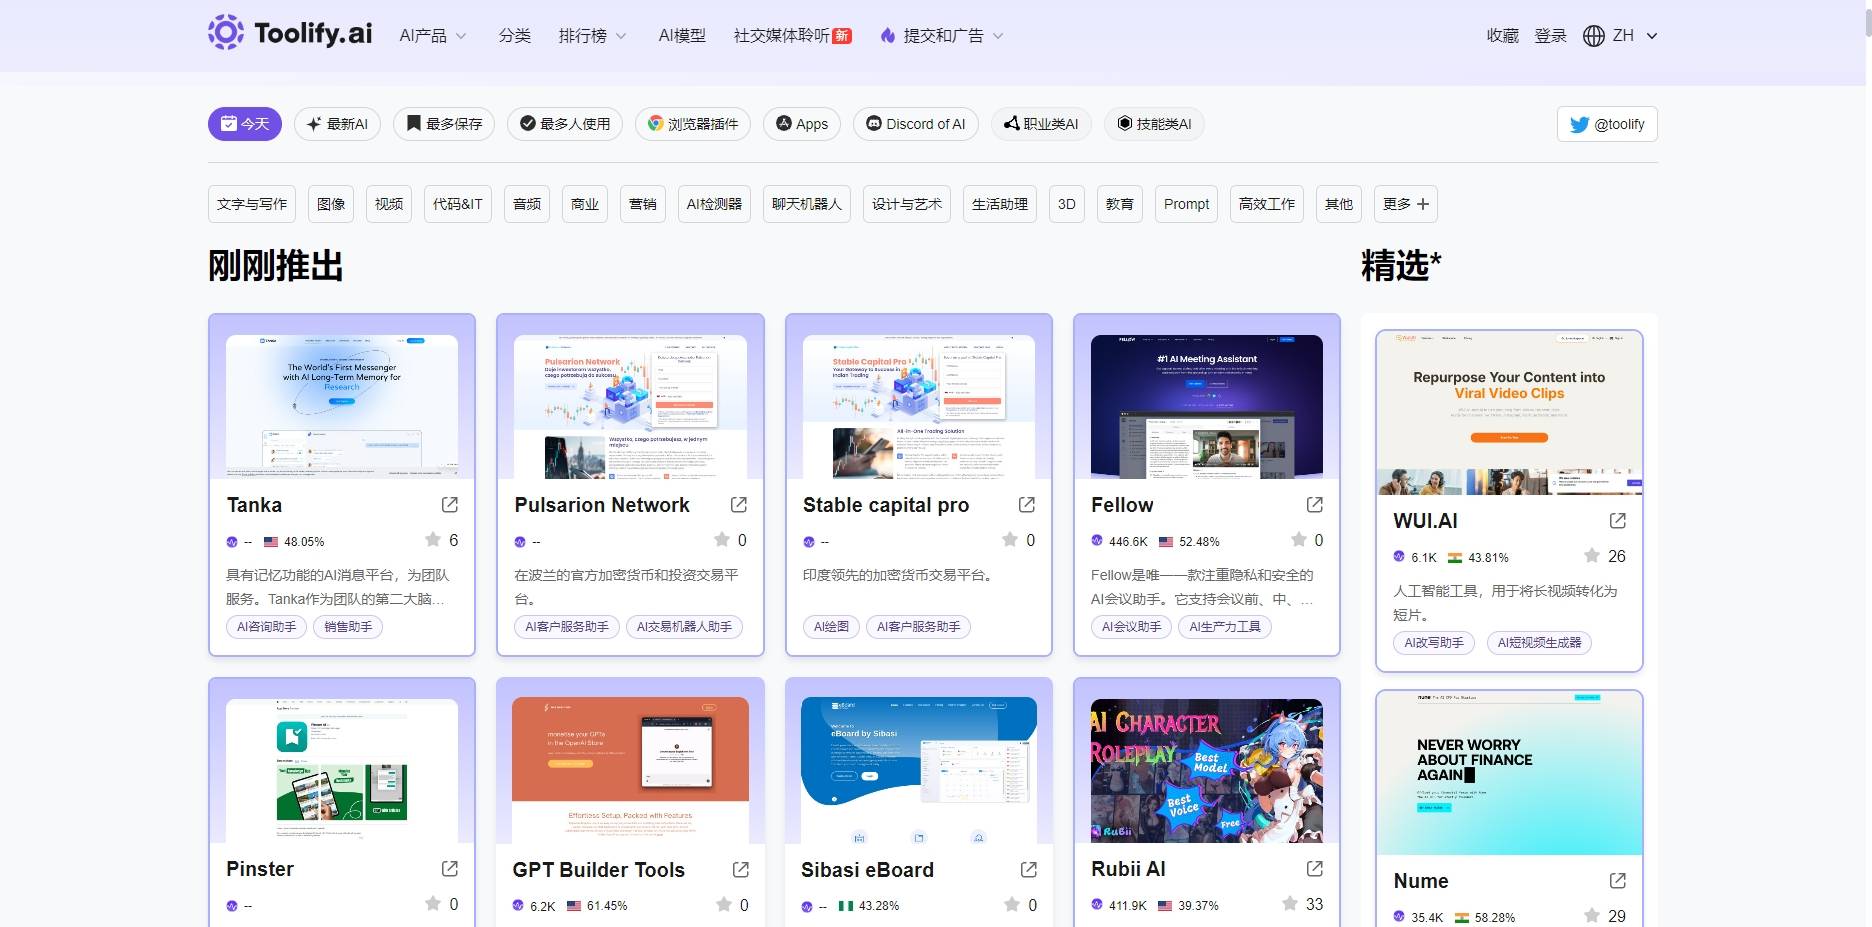Select the Apps filter tab
1872x927 pixels.
[802, 124]
